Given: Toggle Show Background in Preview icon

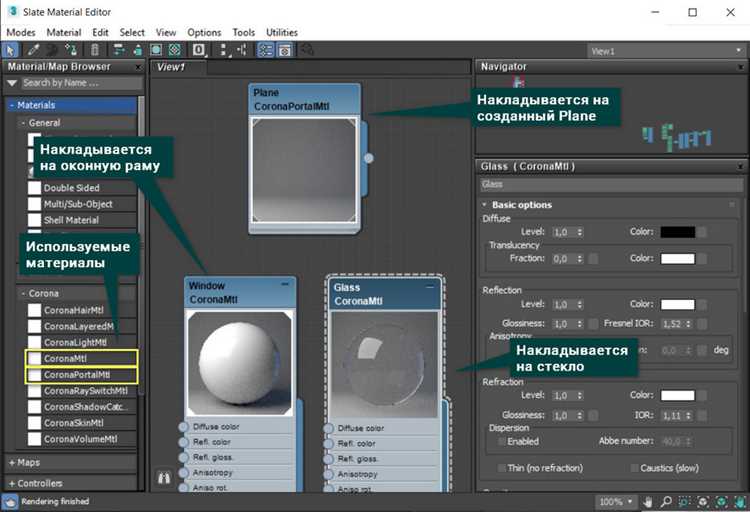Looking at the screenshot, I should (175, 50).
